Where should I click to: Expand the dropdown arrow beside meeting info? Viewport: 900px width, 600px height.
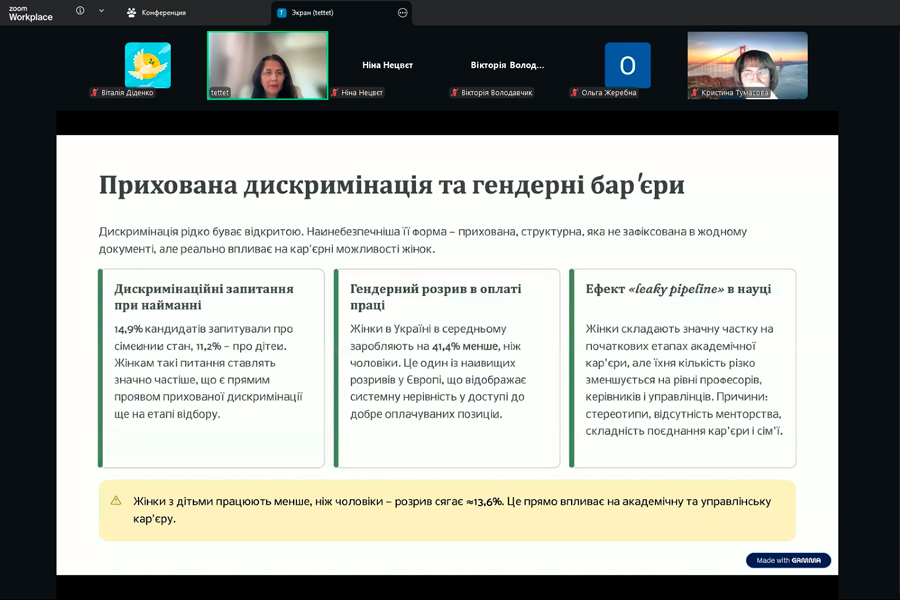pyautogui.click(x=101, y=10)
